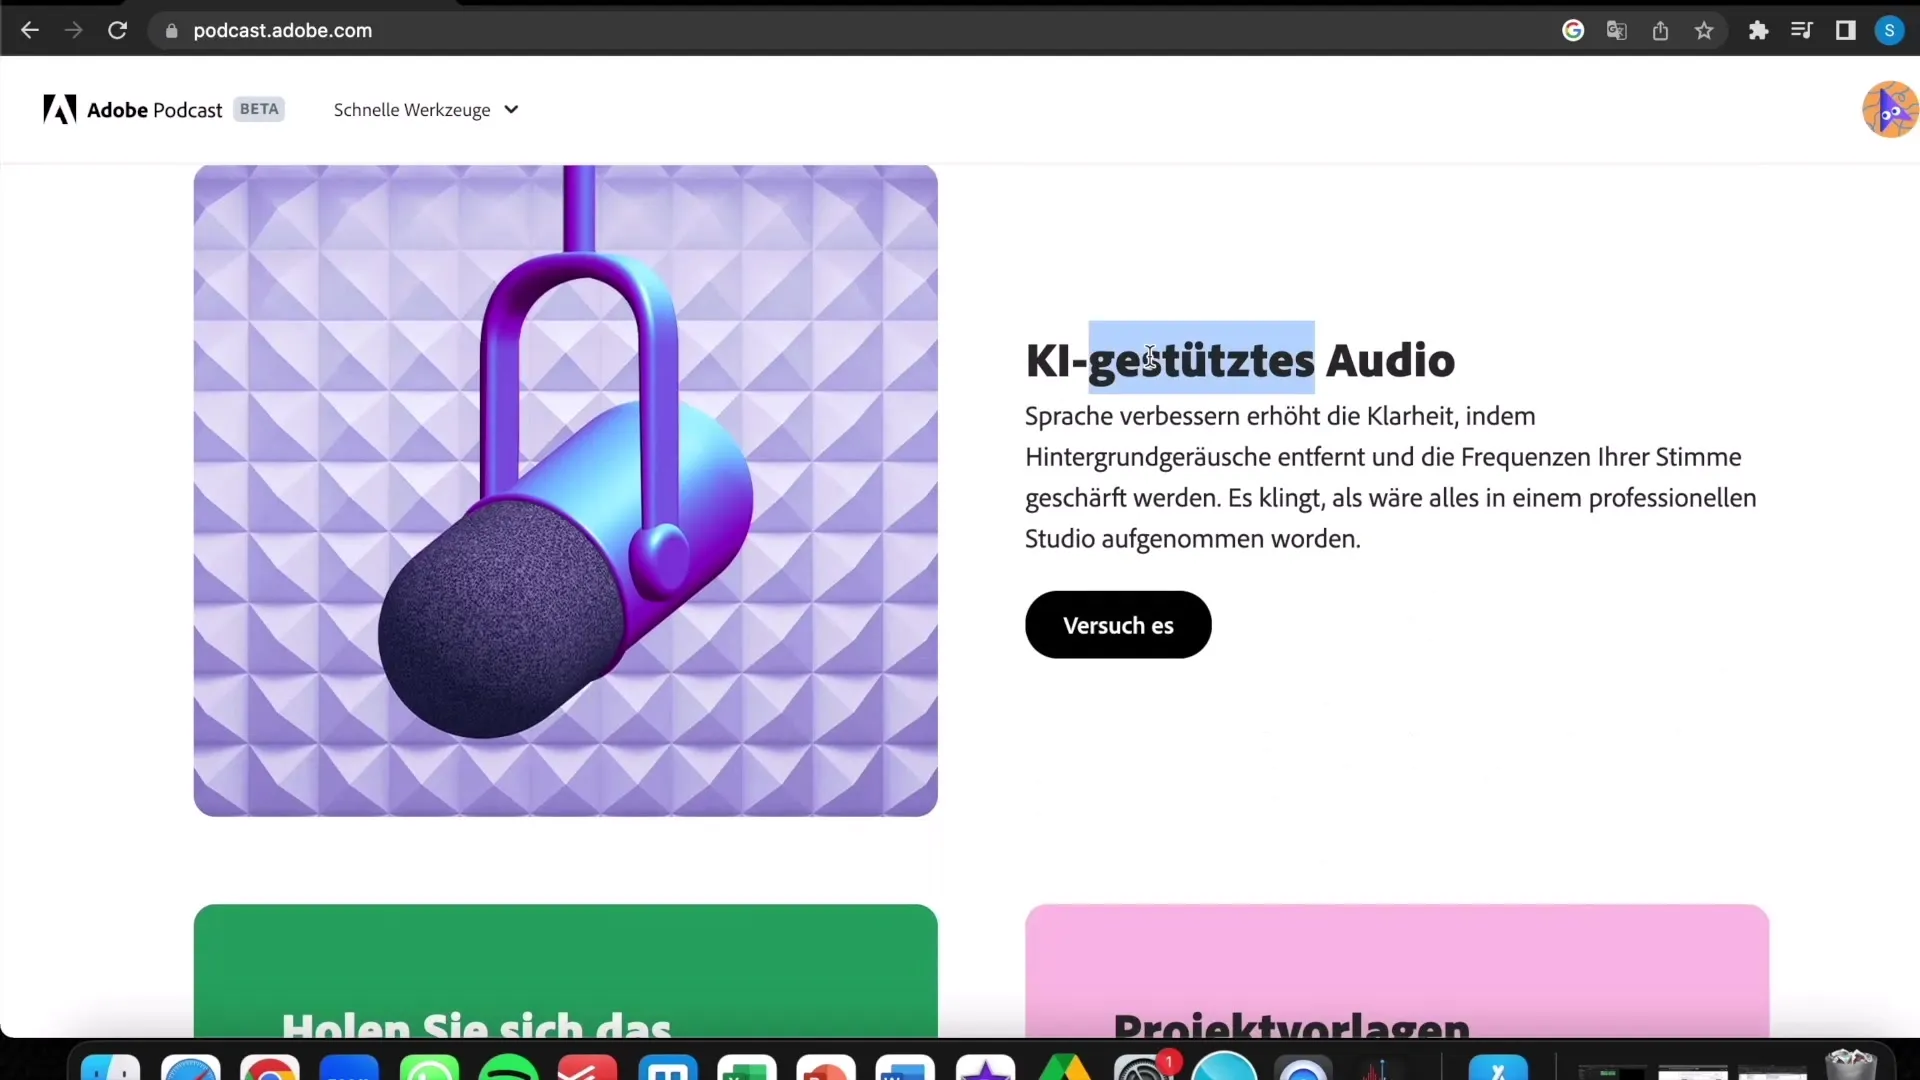
Task: Click the back navigation arrow
Action: (x=30, y=30)
